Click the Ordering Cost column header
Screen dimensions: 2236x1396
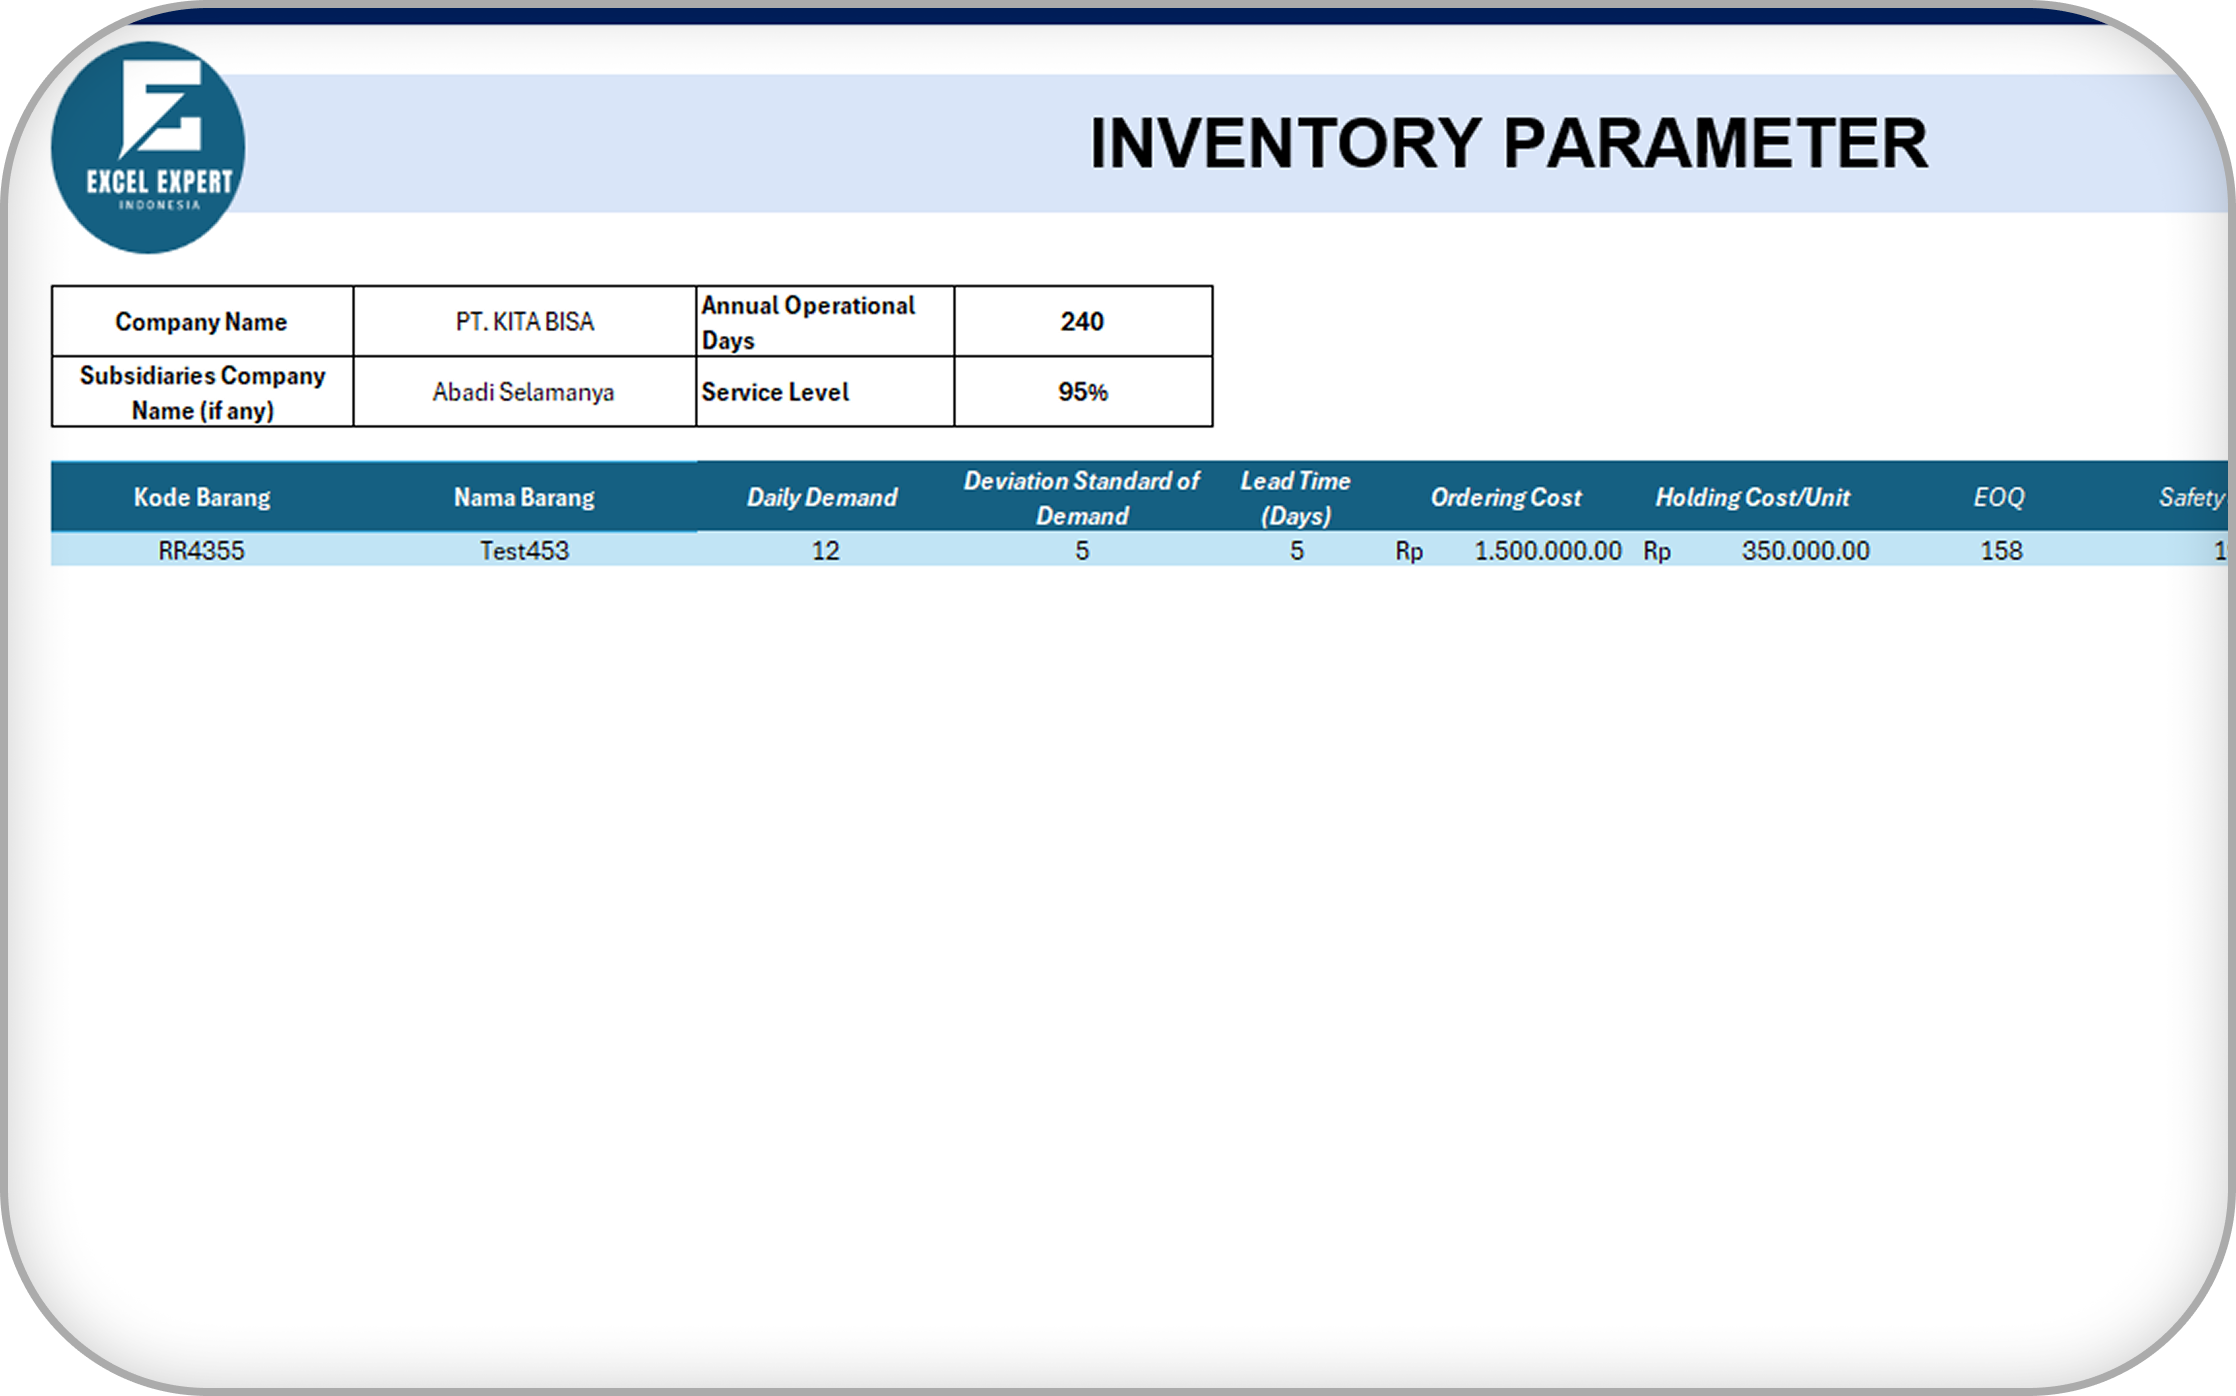pos(1505,497)
